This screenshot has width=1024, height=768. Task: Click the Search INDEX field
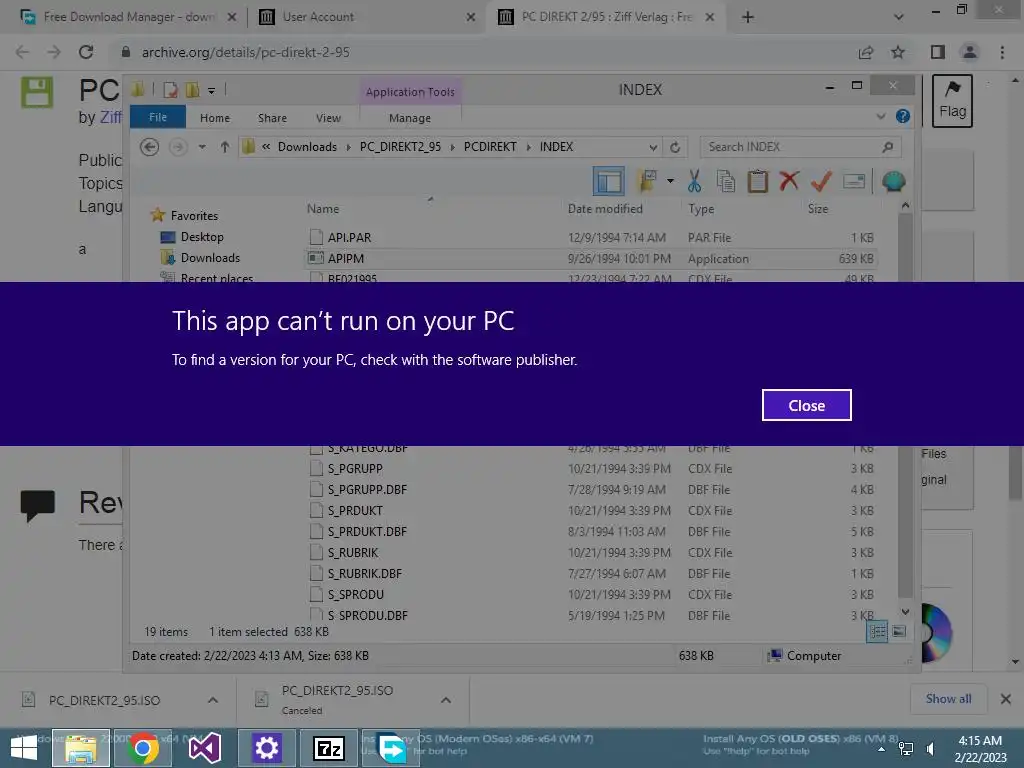tap(801, 147)
